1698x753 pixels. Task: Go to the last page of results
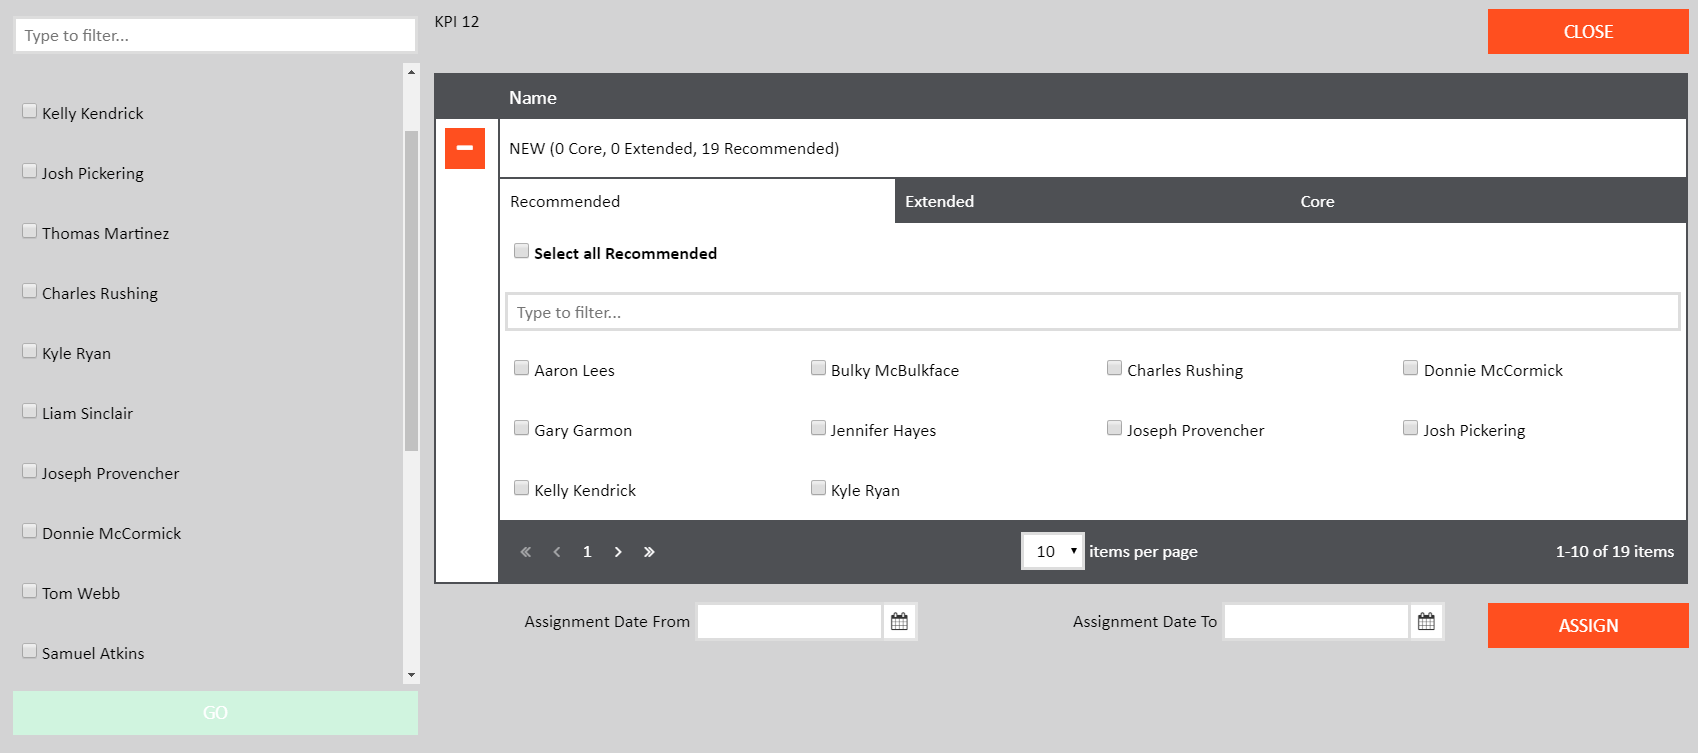(x=649, y=552)
